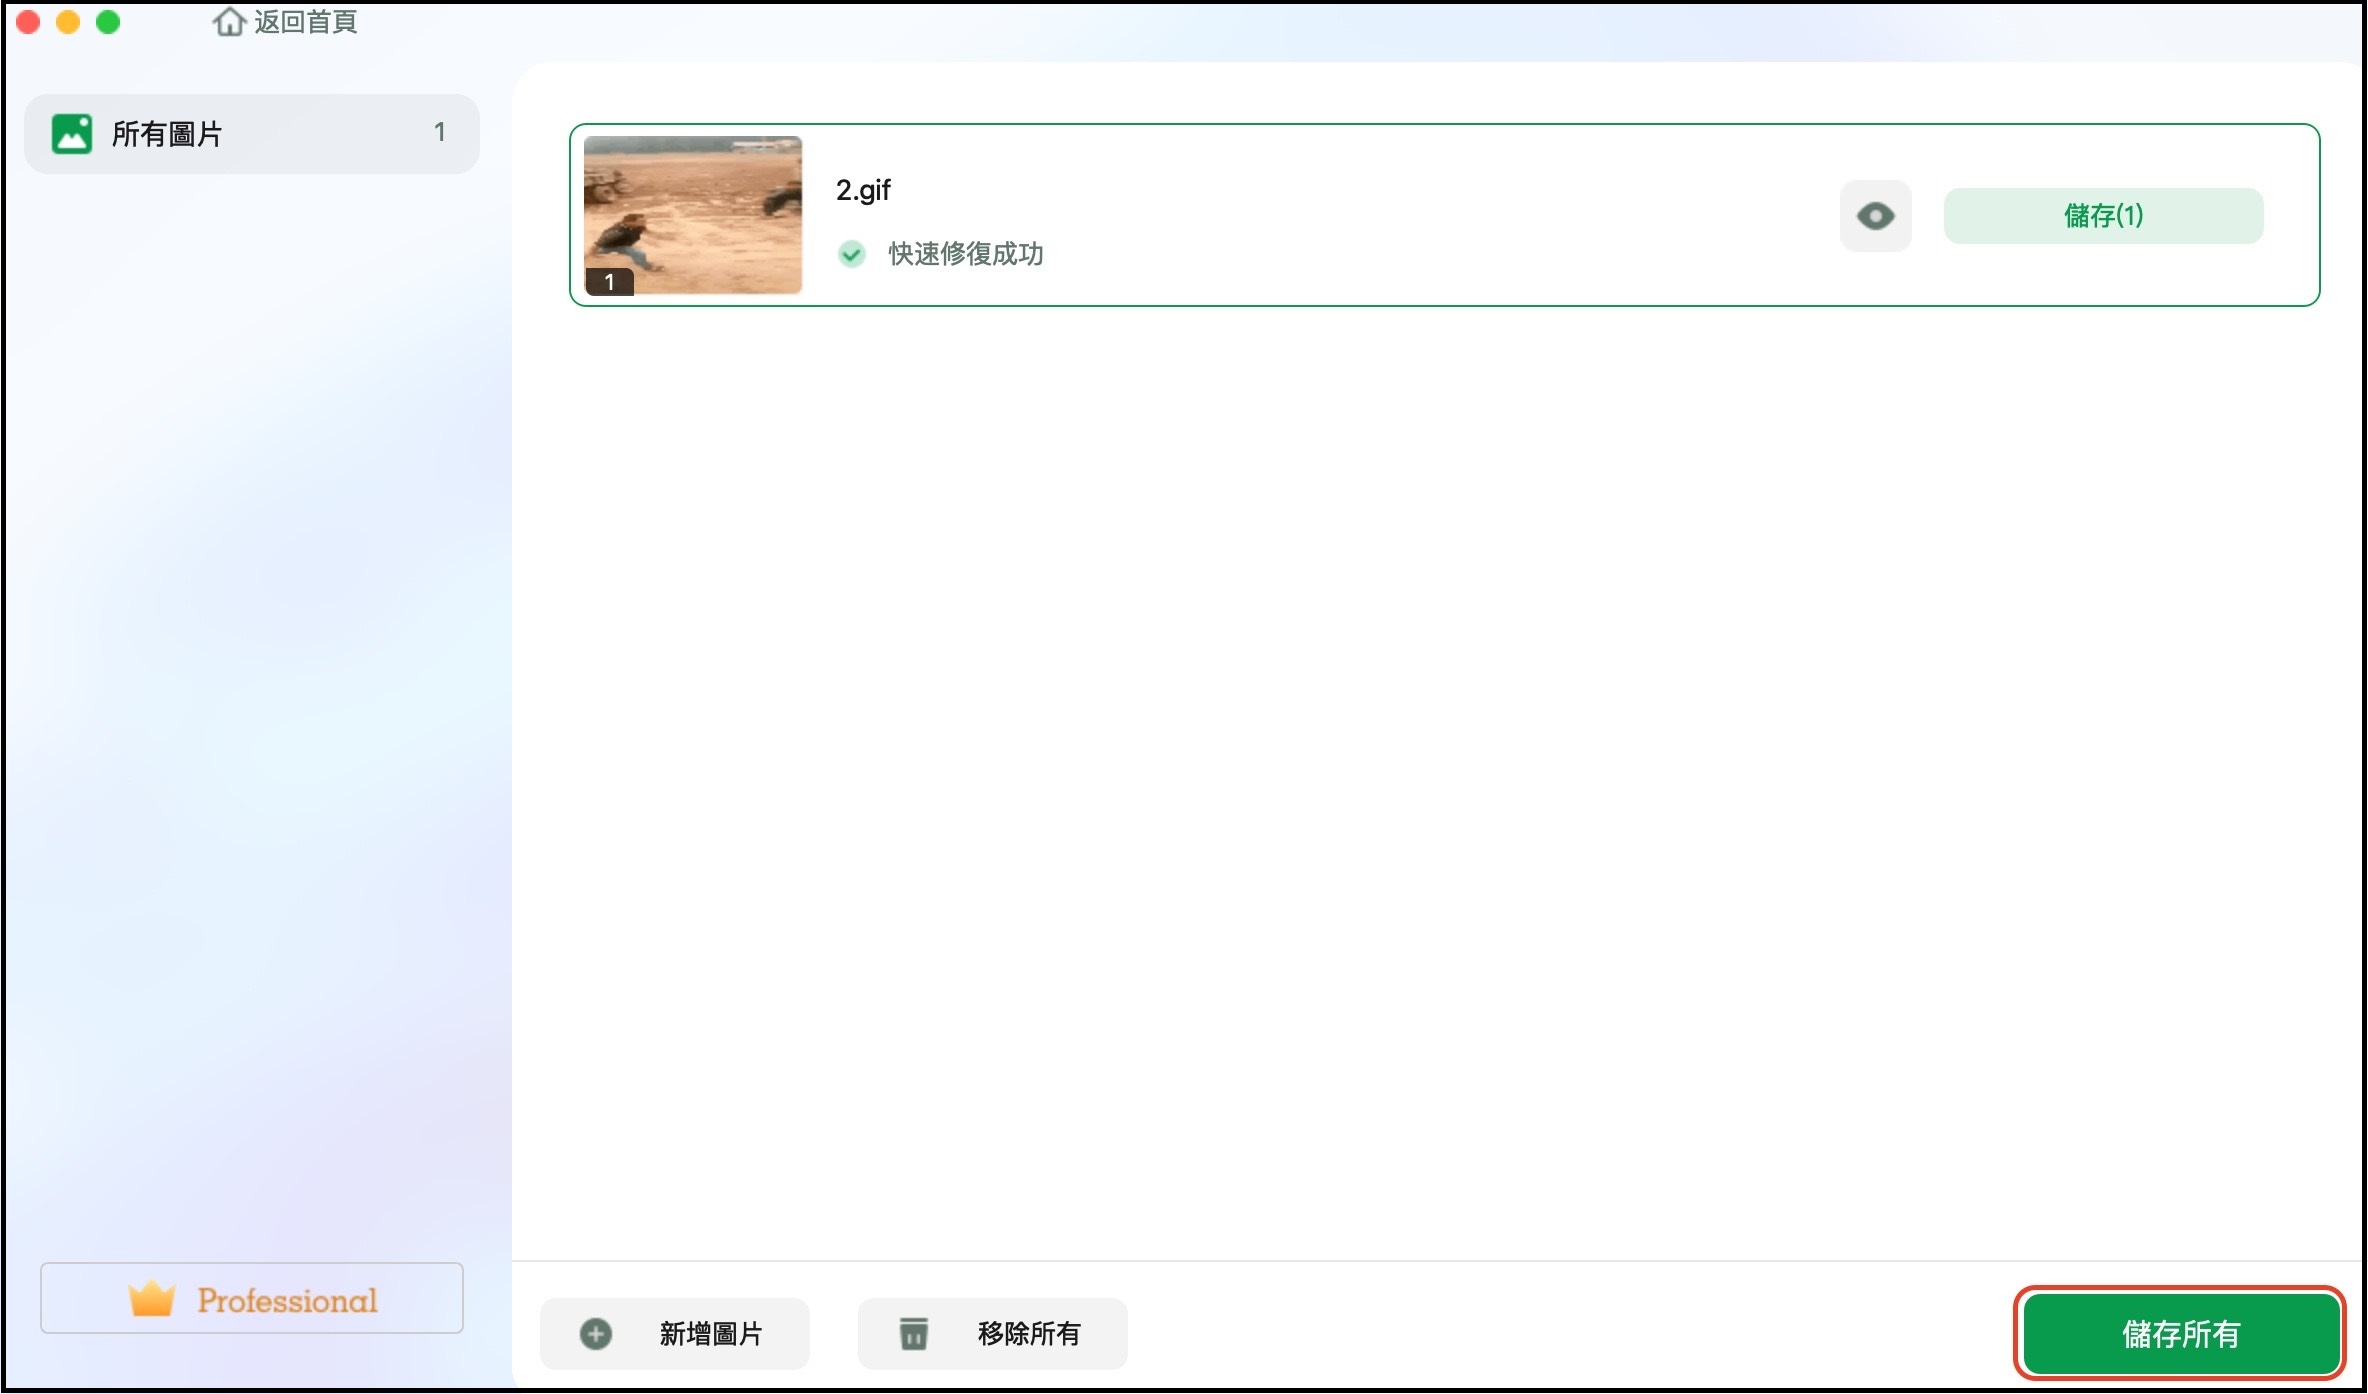Click the 2.gif file name
Image resolution: width=2368 pixels, height=1394 pixels.
tap(863, 190)
